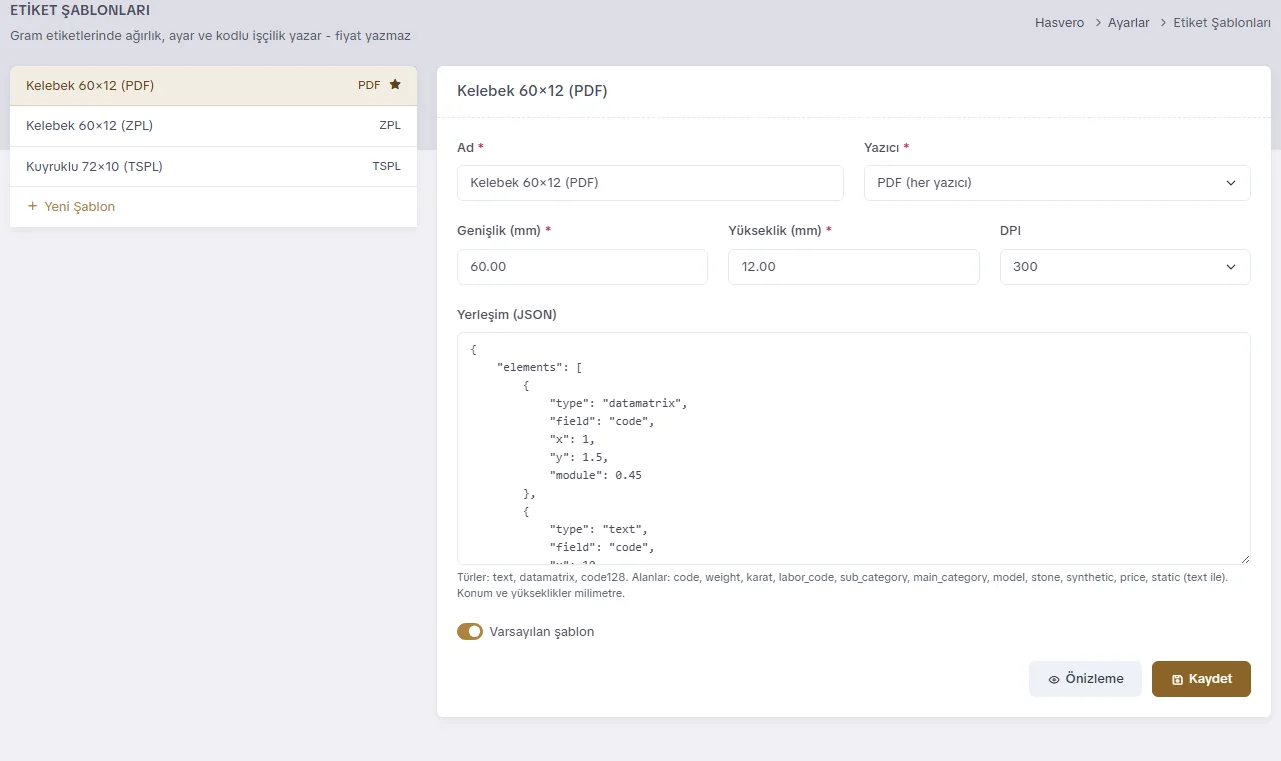This screenshot has height=761, width=1281.
Task: Click the star icon on Kelebek 60×12 (PDF)
Action: (395, 85)
